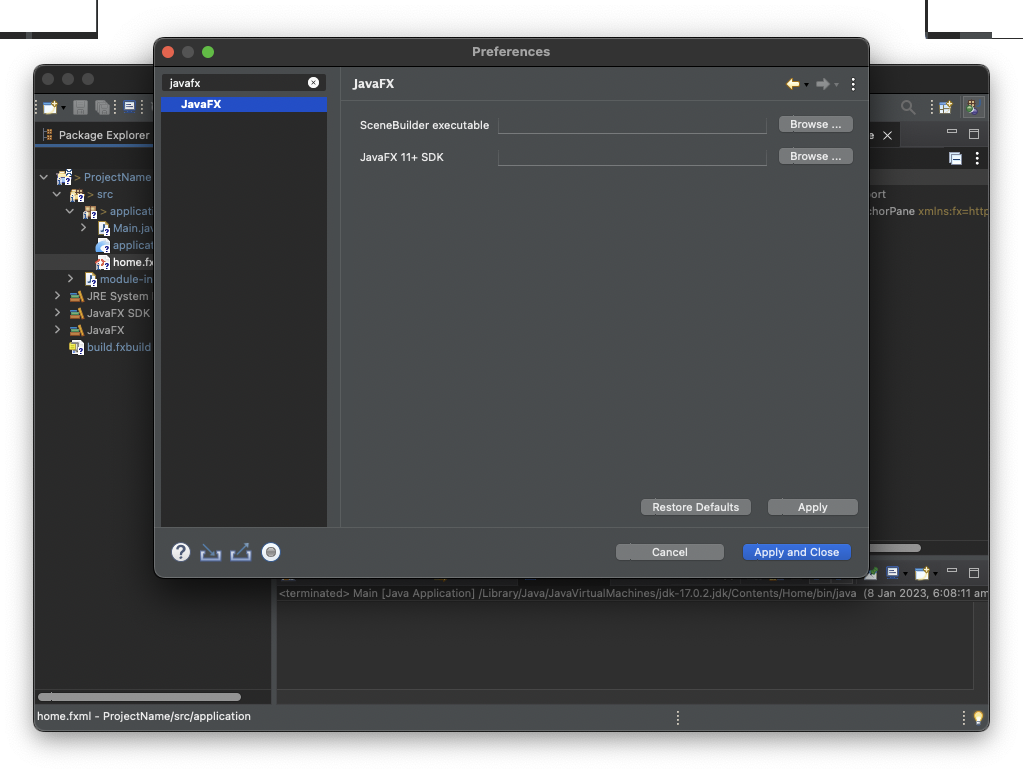The width and height of the screenshot is (1023, 773).
Task: Open the Preferences page view menu (three dots)
Action: (853, 84)
